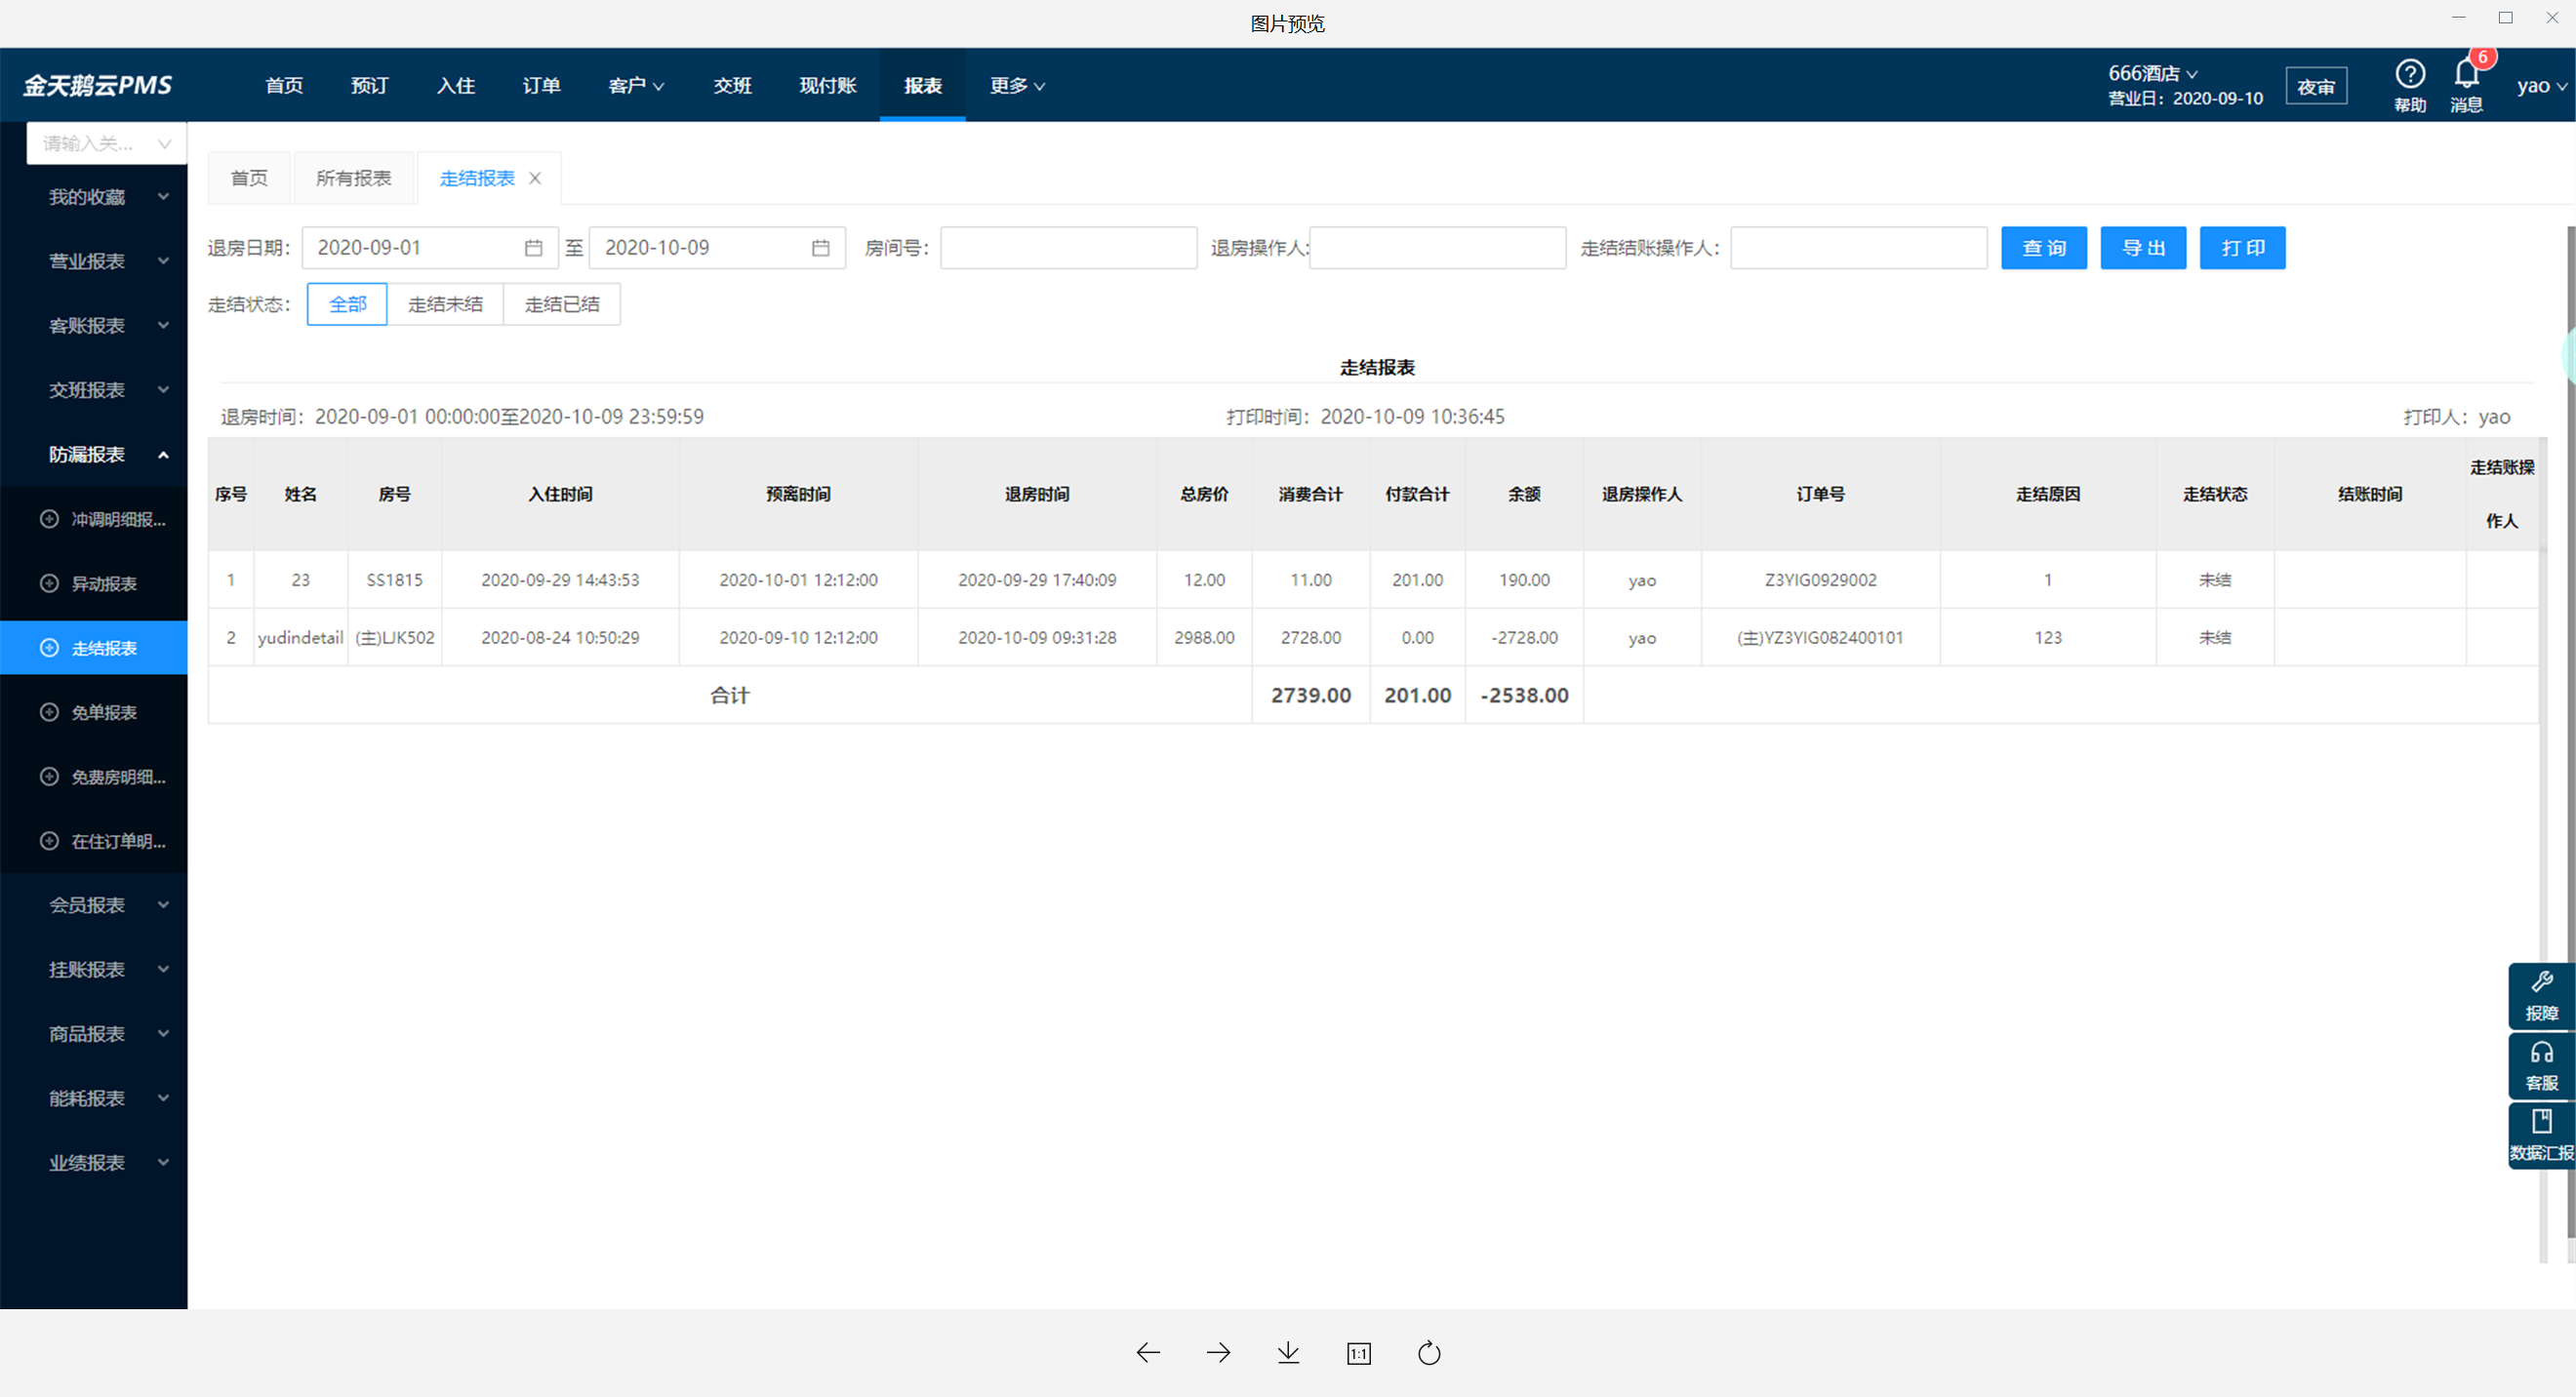Click the 金天鹅云PMS logo
This screenshot has width=2576, height=1397.
pos(97,86)
